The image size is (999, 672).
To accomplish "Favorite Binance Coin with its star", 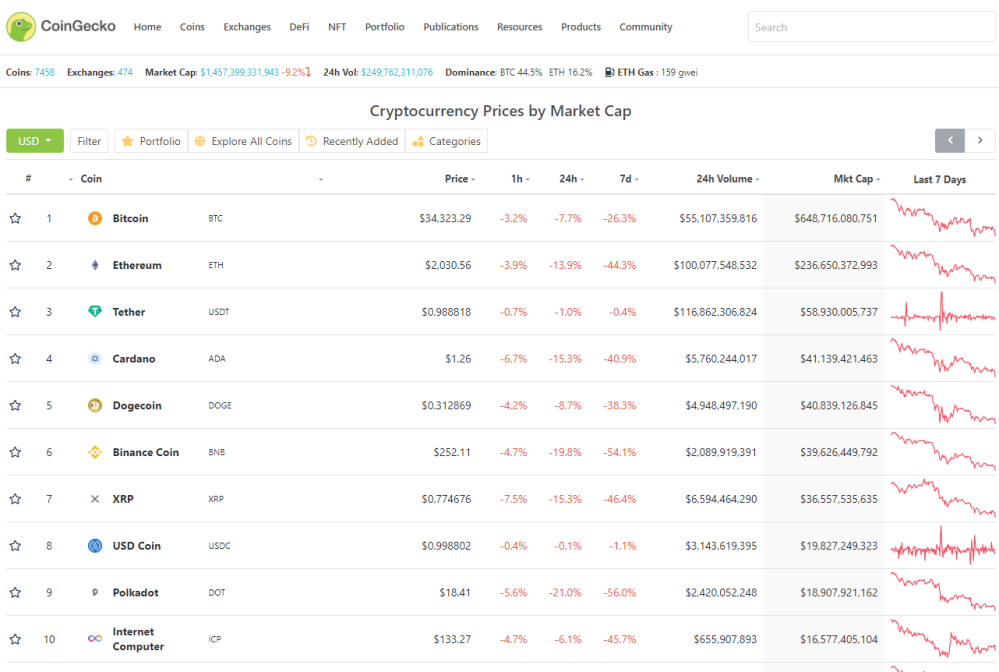I will [x=15, y=452].
